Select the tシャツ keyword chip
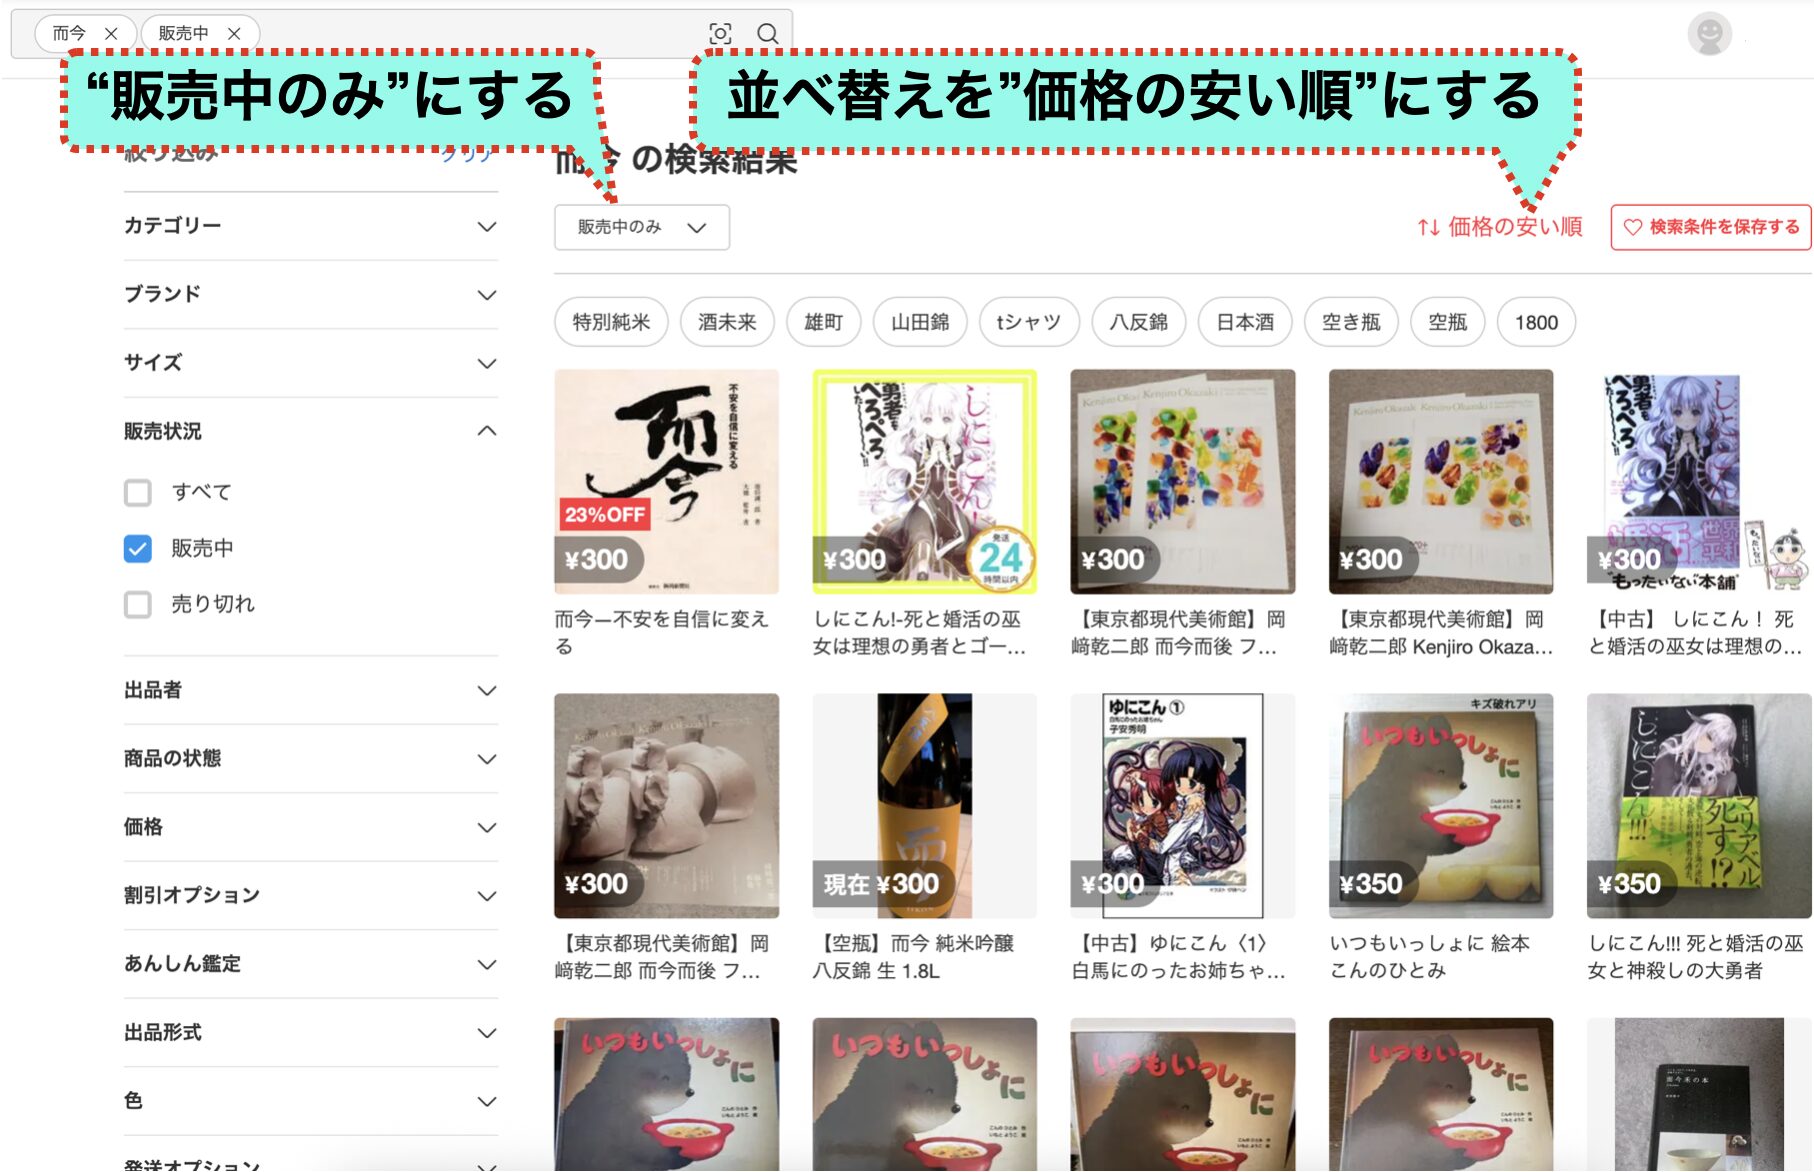Image resolution: width=1814 pixels, height=1172 pixels. 1028,322
